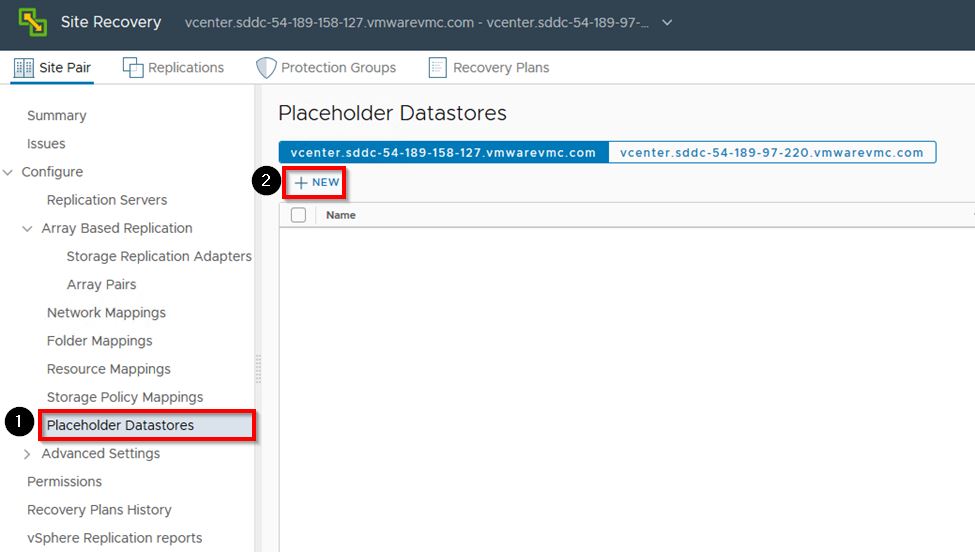The image size is (975, 552).
Task: Open the site pair dropdown chevron
Action: coord(667,23)
